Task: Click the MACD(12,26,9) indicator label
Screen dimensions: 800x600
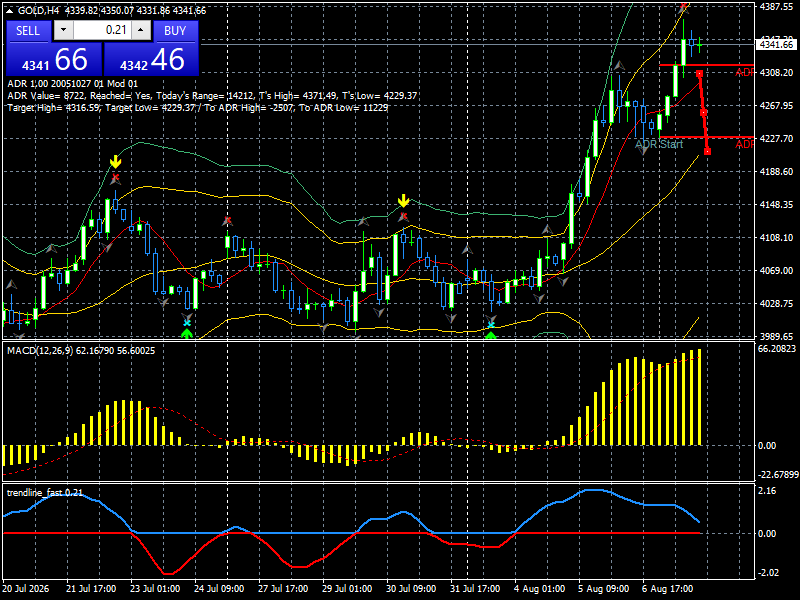Action: pos(81,351)
